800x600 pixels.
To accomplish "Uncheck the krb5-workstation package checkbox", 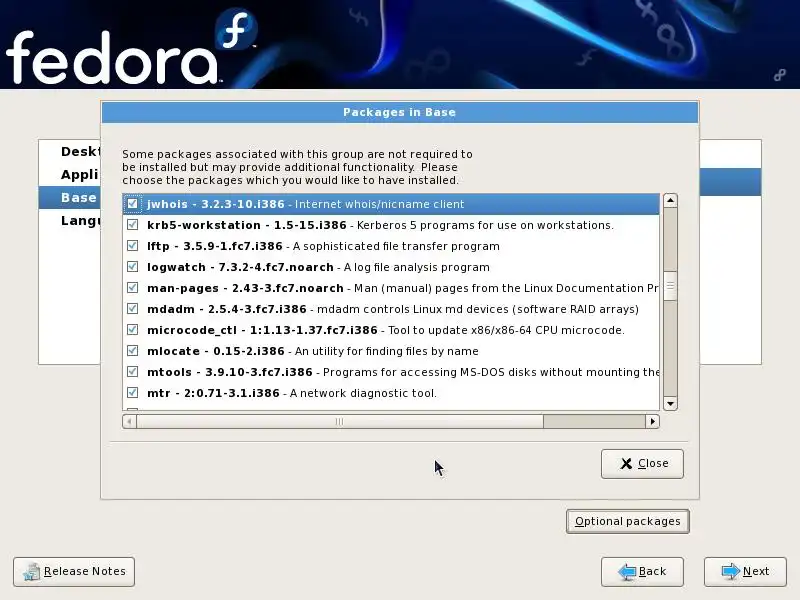I will tap(133, 224).
